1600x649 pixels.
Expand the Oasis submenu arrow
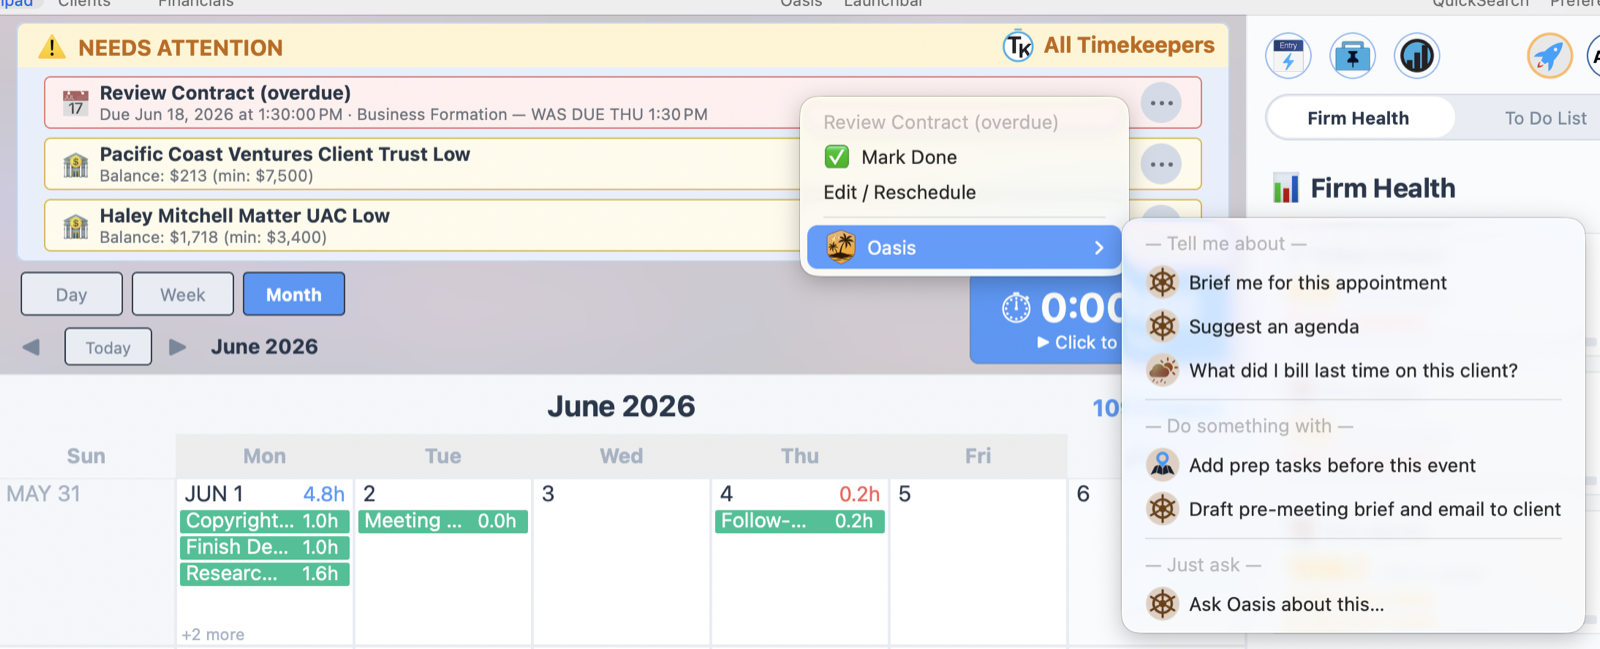pyautogui.click(x=1099, y=248)
